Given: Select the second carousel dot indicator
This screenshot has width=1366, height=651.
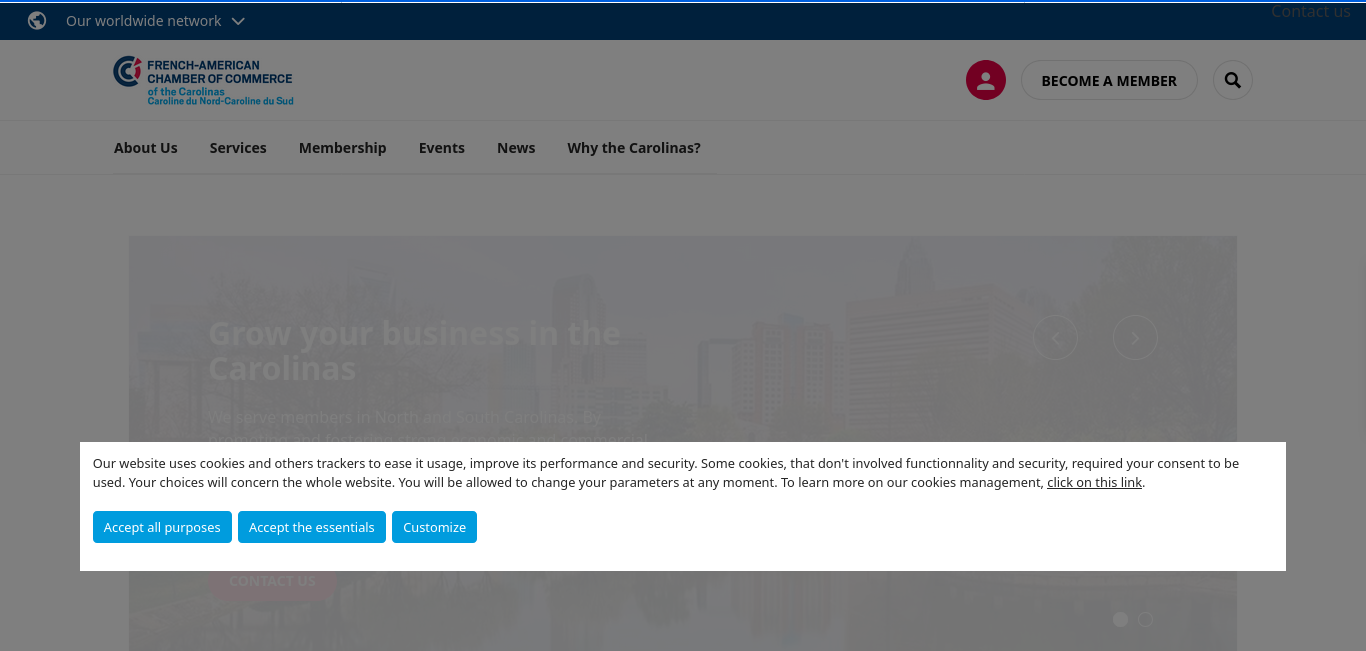Looking at the screenshot, I should click(x=1146, y=620).
